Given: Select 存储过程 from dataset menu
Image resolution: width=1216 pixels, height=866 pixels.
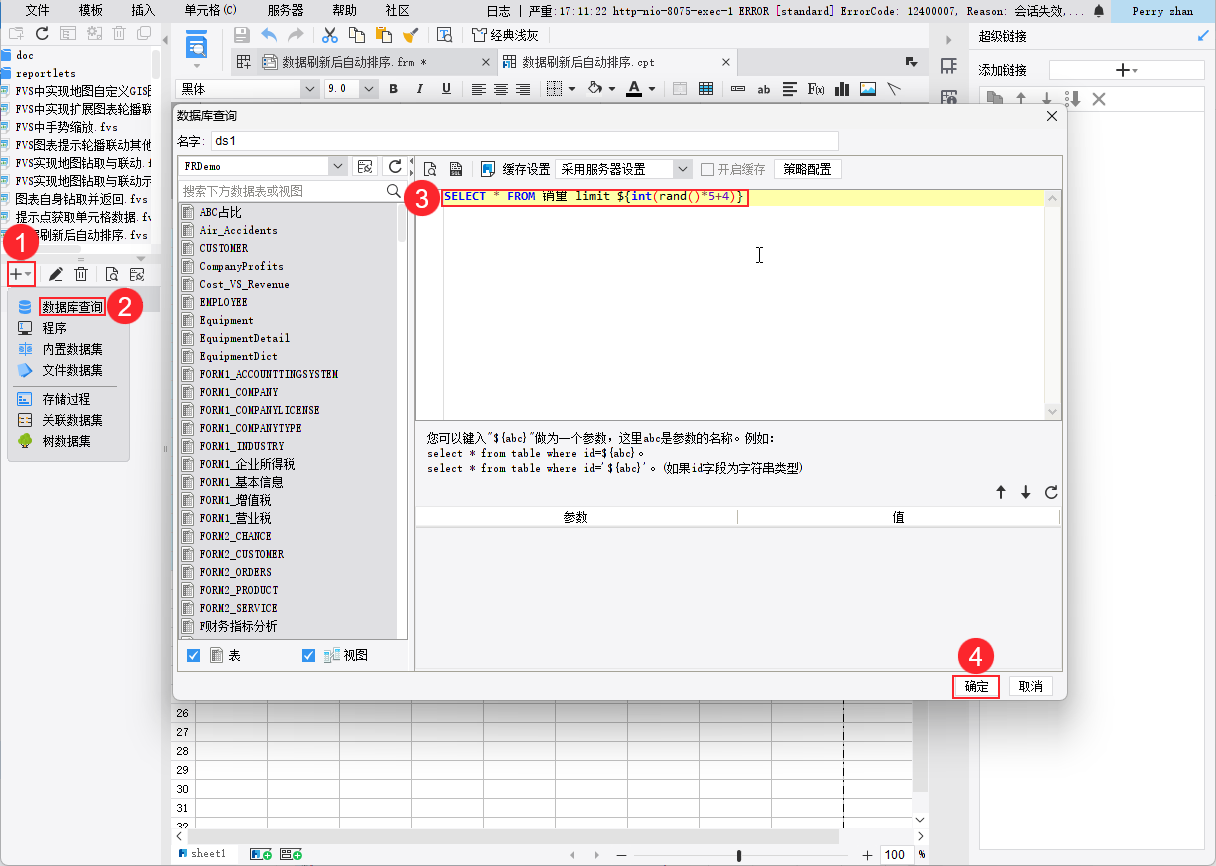Looking at the screenshot, I should click(x=66, y=399).
